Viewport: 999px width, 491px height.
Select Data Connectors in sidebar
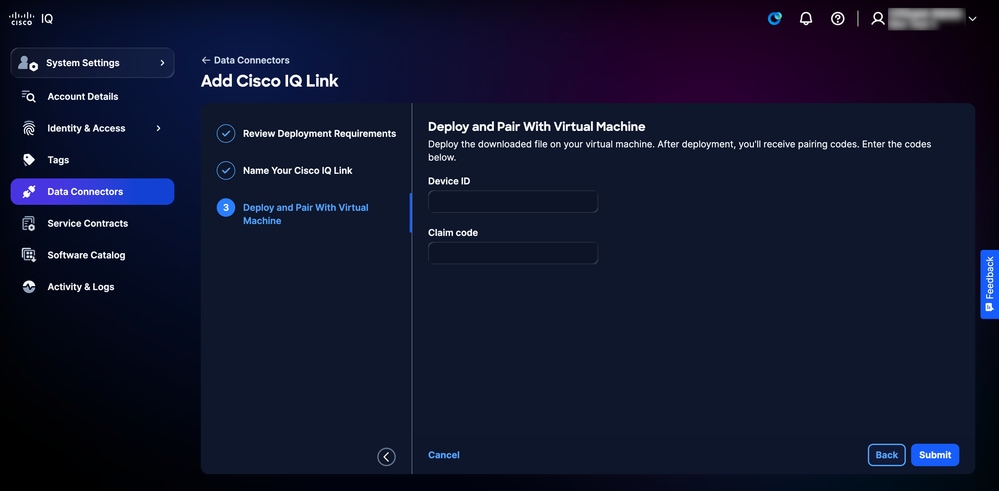click(92, 192)
